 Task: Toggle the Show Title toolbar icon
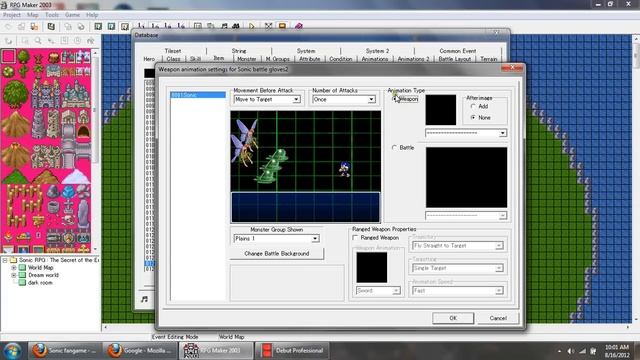tap(282, 27)
